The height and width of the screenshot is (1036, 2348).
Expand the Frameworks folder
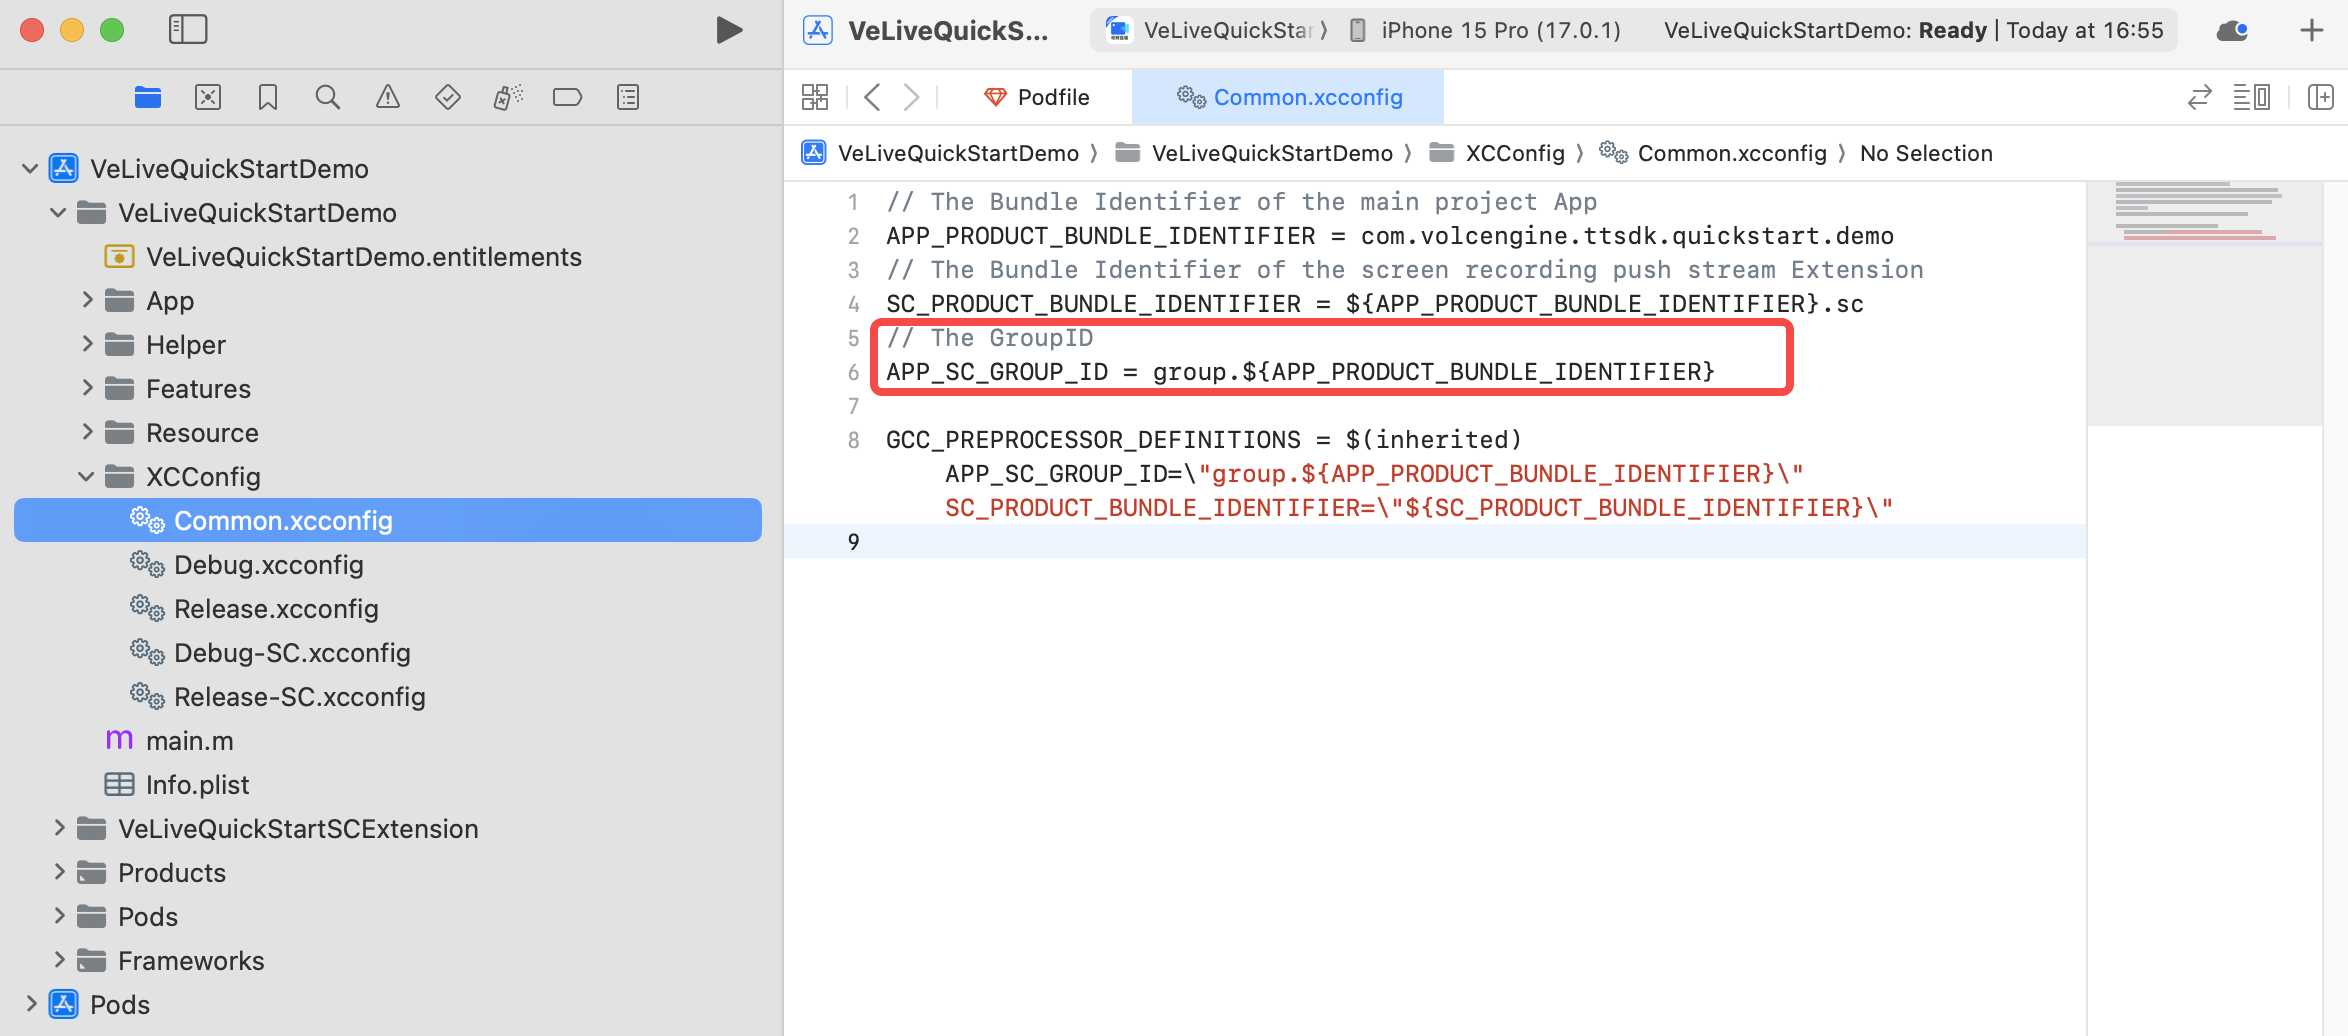[59, 961]
